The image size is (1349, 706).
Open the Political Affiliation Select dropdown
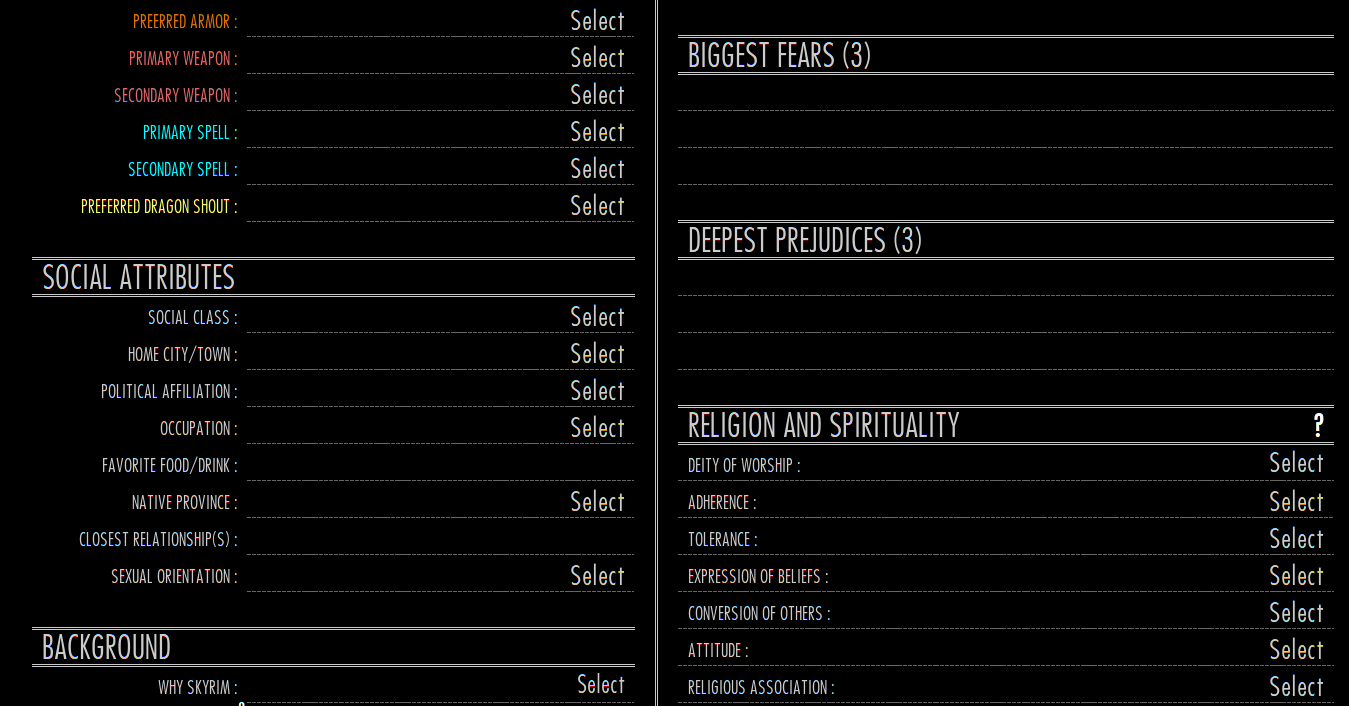[597, 391]
